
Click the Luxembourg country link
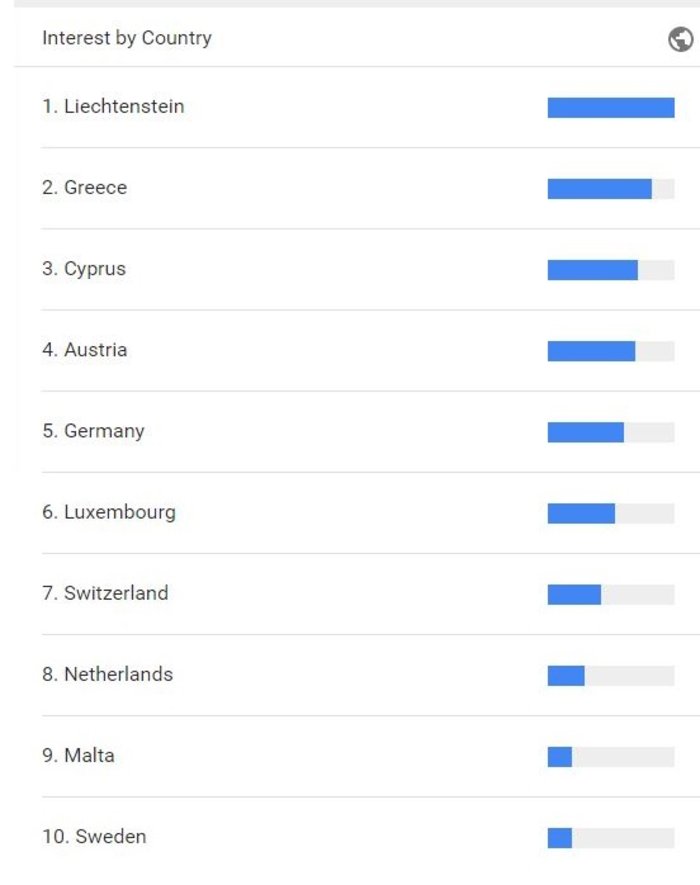[108, 512]
